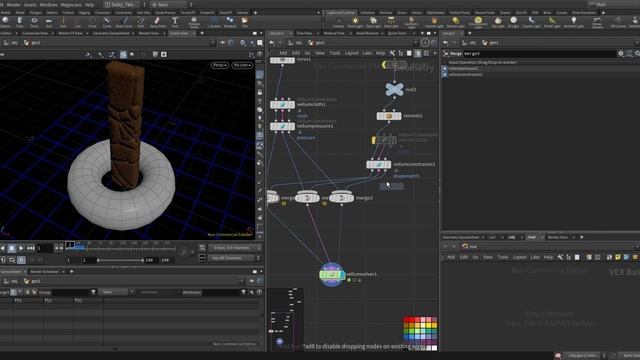Toggle list mode in network view toolbar

pos(409,53)
